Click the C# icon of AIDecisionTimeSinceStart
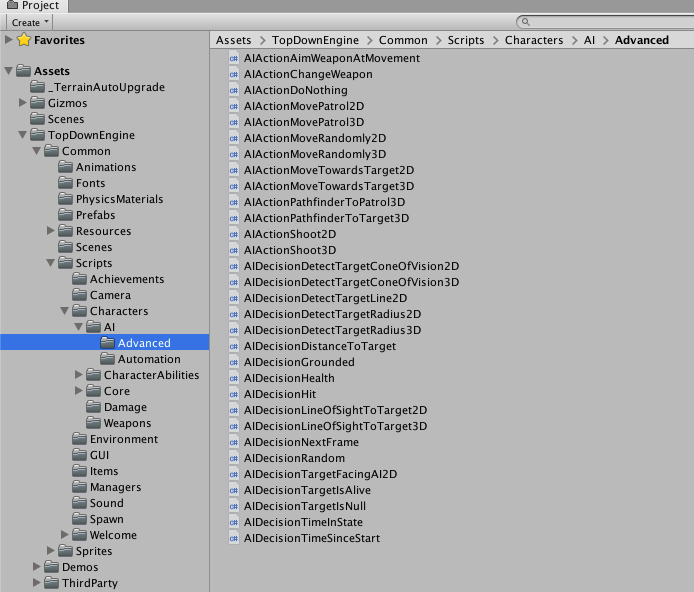Screen dimensions: 694x592 pyautogui.click(x=234, y=538)
